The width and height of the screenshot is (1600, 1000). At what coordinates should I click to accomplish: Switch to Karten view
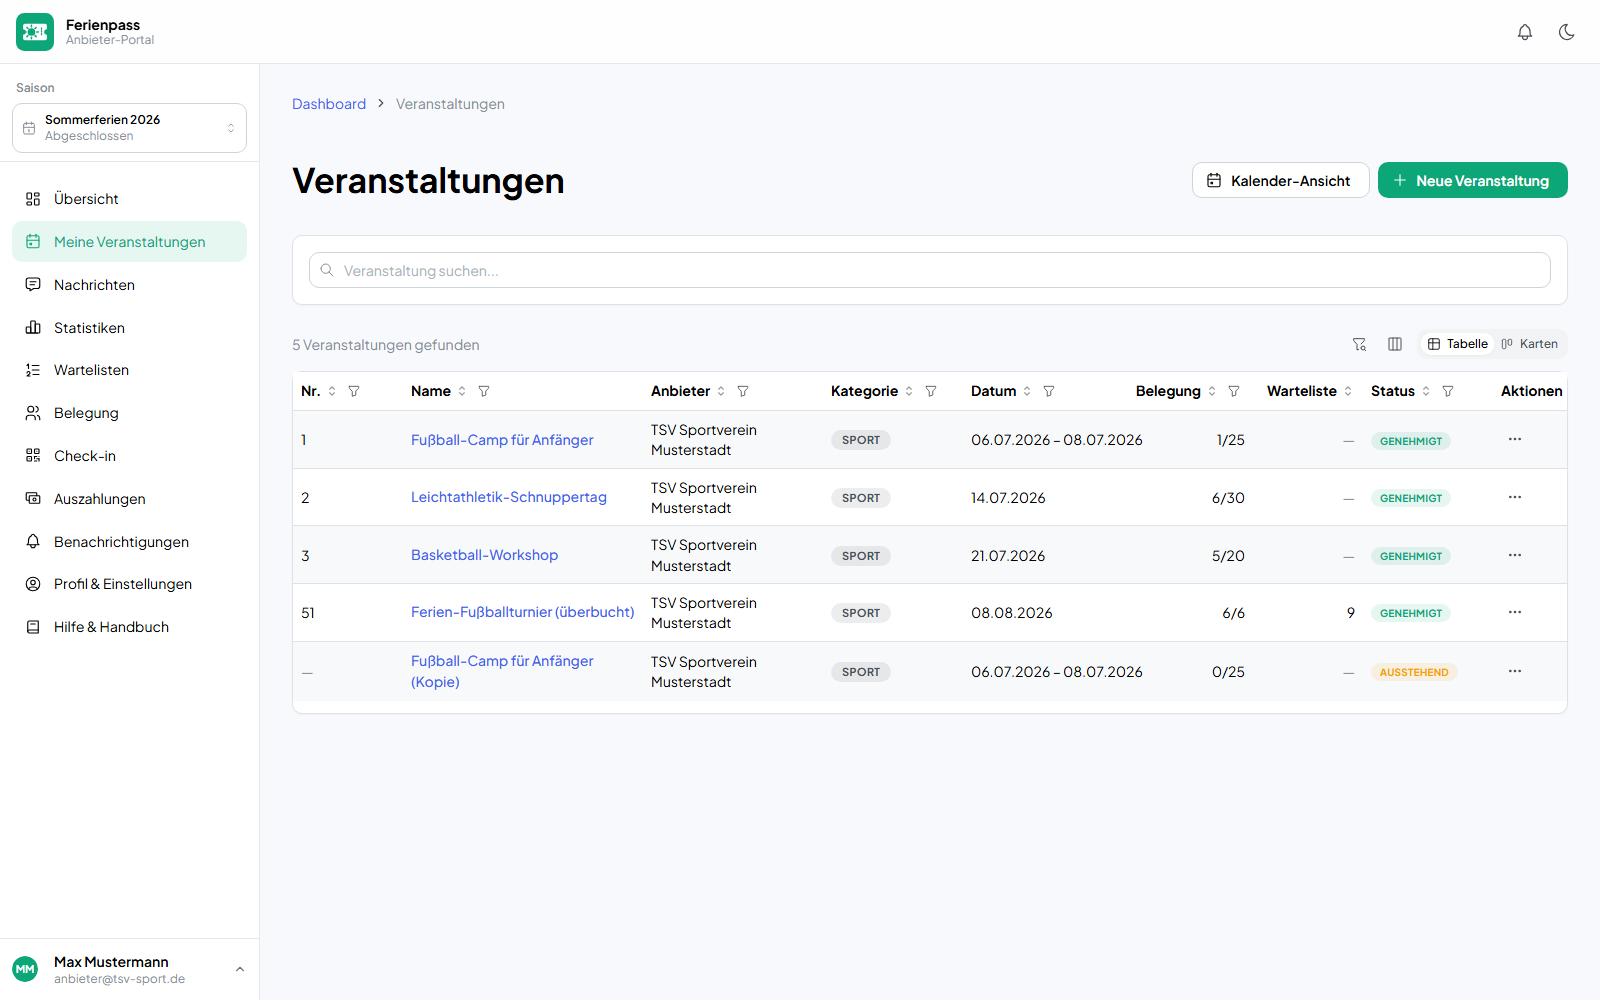1530,344
